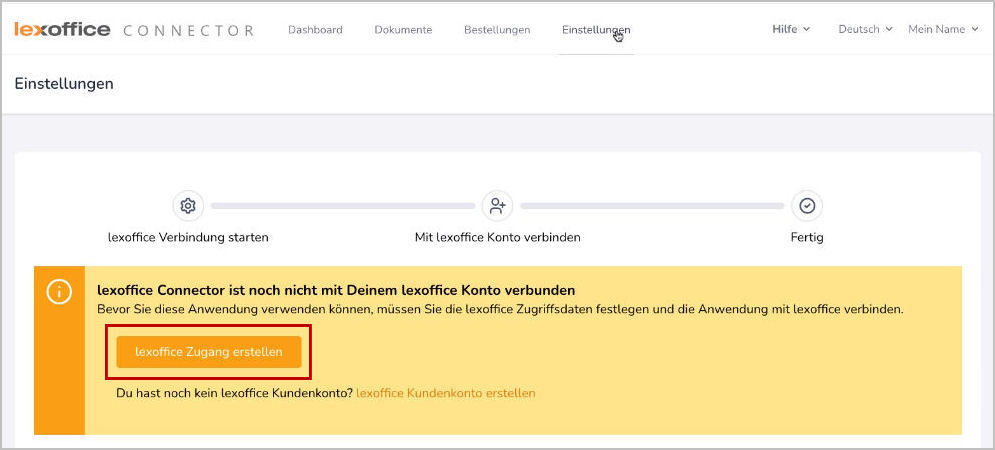Go to the Dokumente tab
The width and height of the screenshot is (995, 450).
[x=404, y=30]
